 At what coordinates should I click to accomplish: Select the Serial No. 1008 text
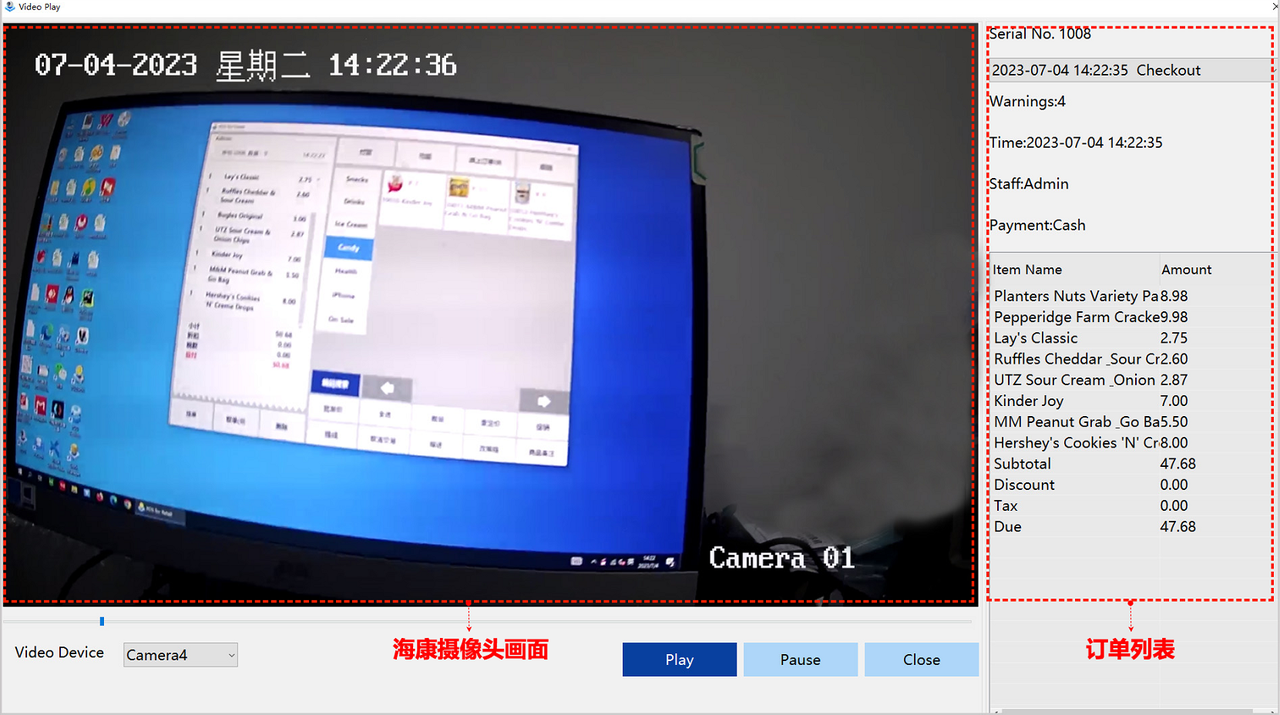1040,34
